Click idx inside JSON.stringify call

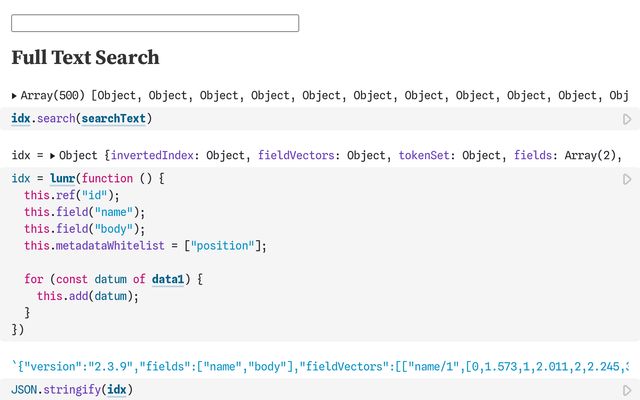click(116, 389)
